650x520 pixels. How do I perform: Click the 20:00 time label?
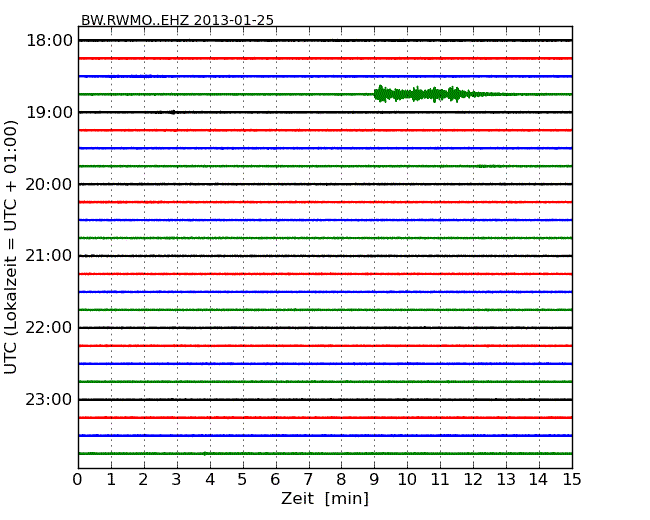point(49,185)
